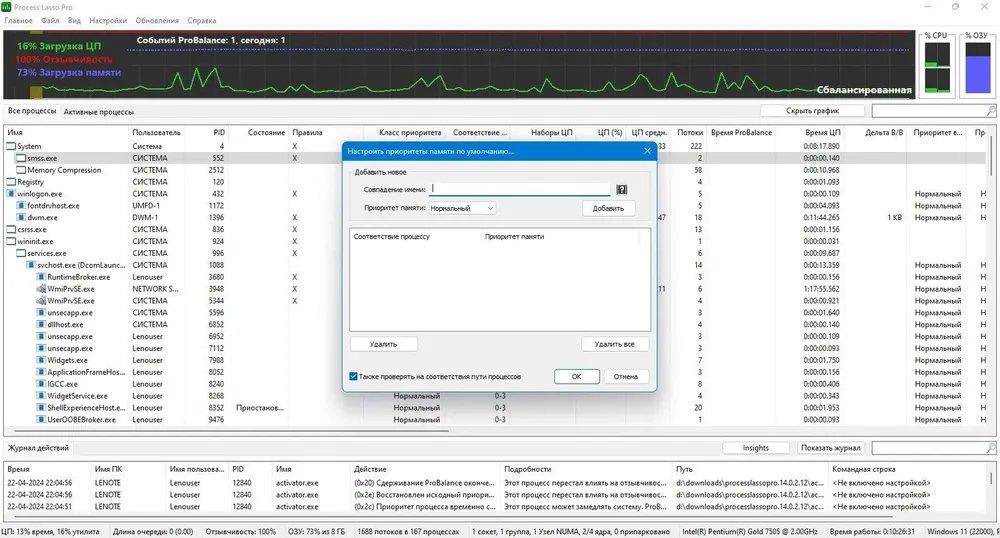Click the Приоритет памяти column header in dialog list

(560, 236)
